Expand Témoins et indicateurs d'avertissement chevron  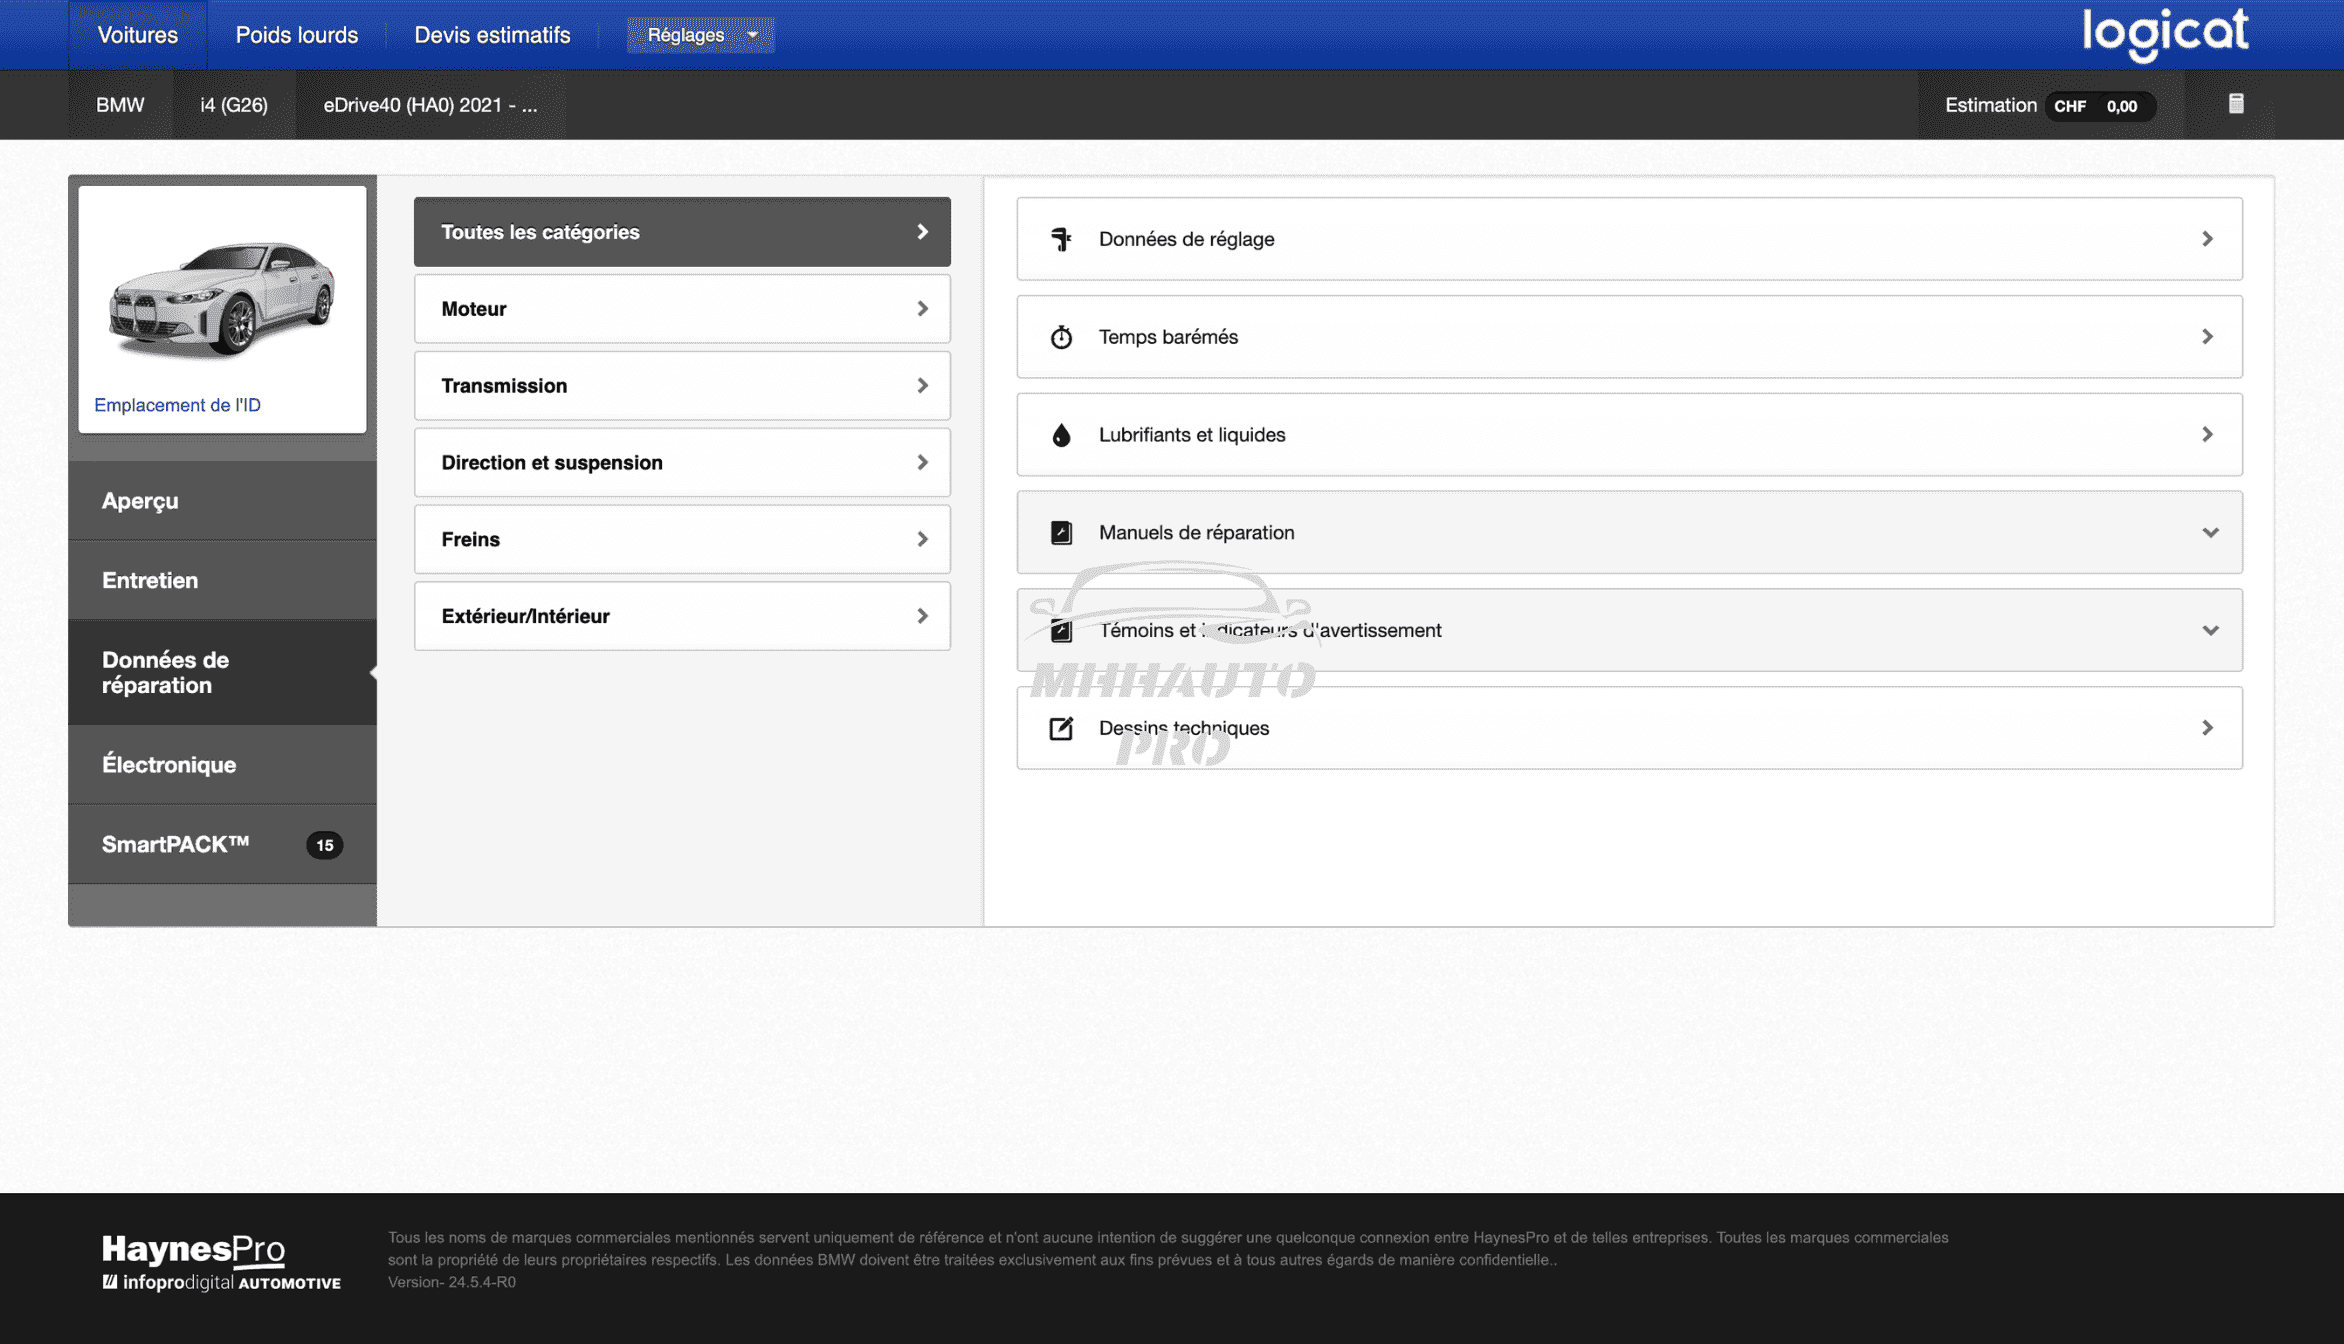2210,631
